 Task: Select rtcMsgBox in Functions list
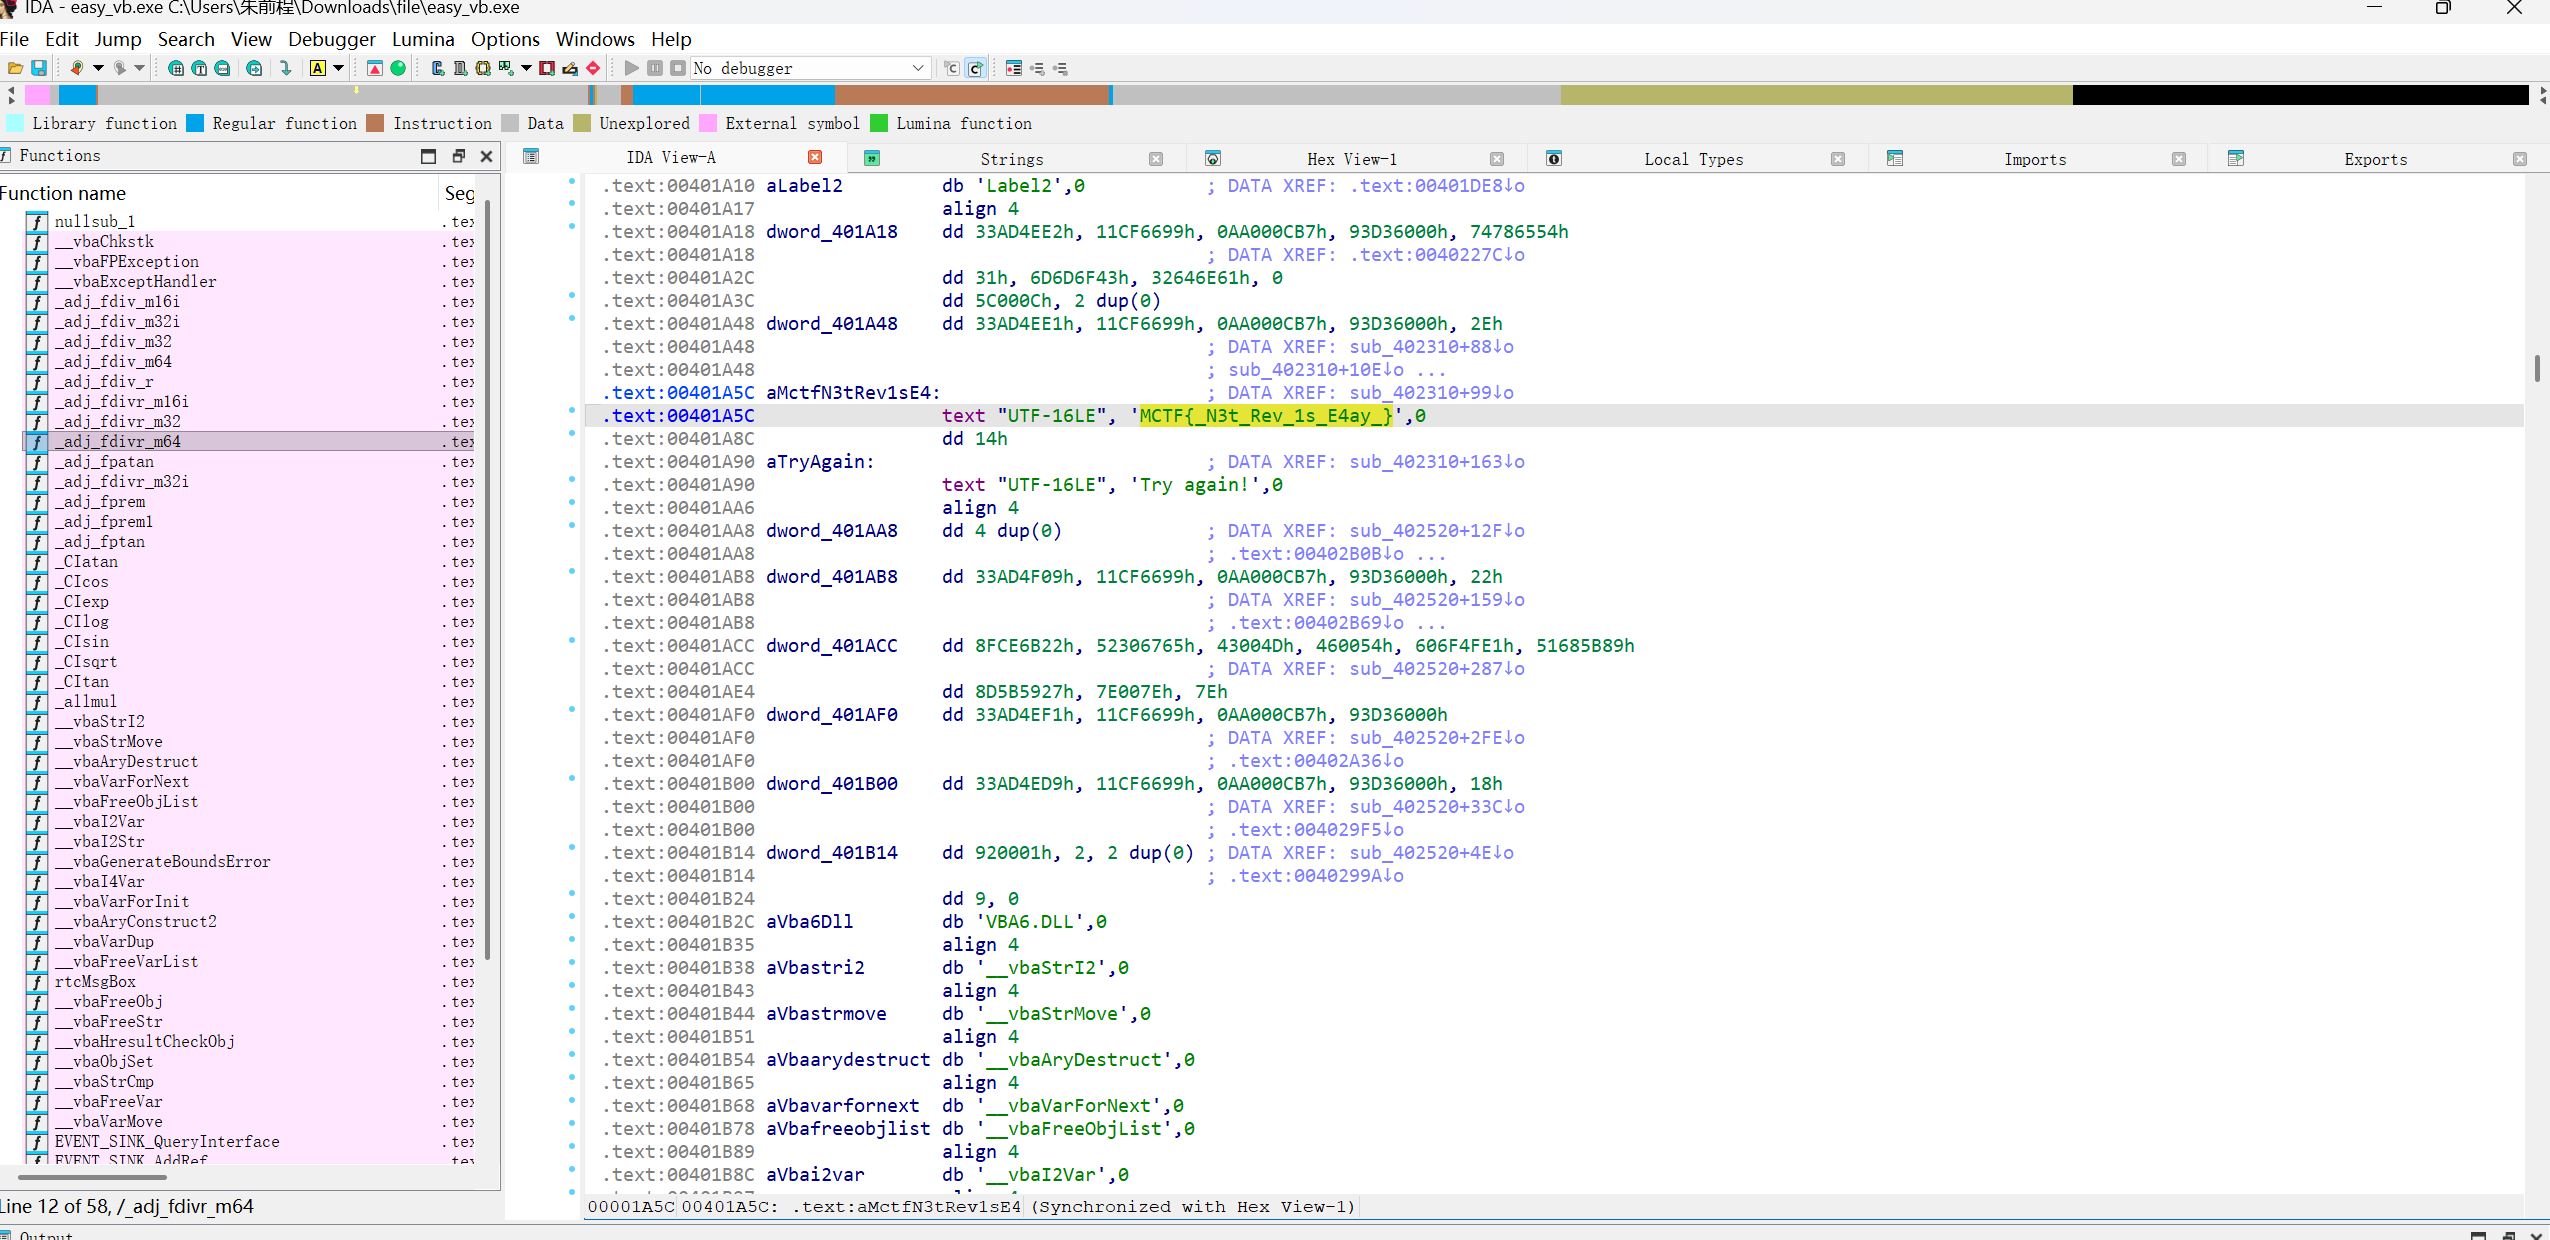point(95,981)
